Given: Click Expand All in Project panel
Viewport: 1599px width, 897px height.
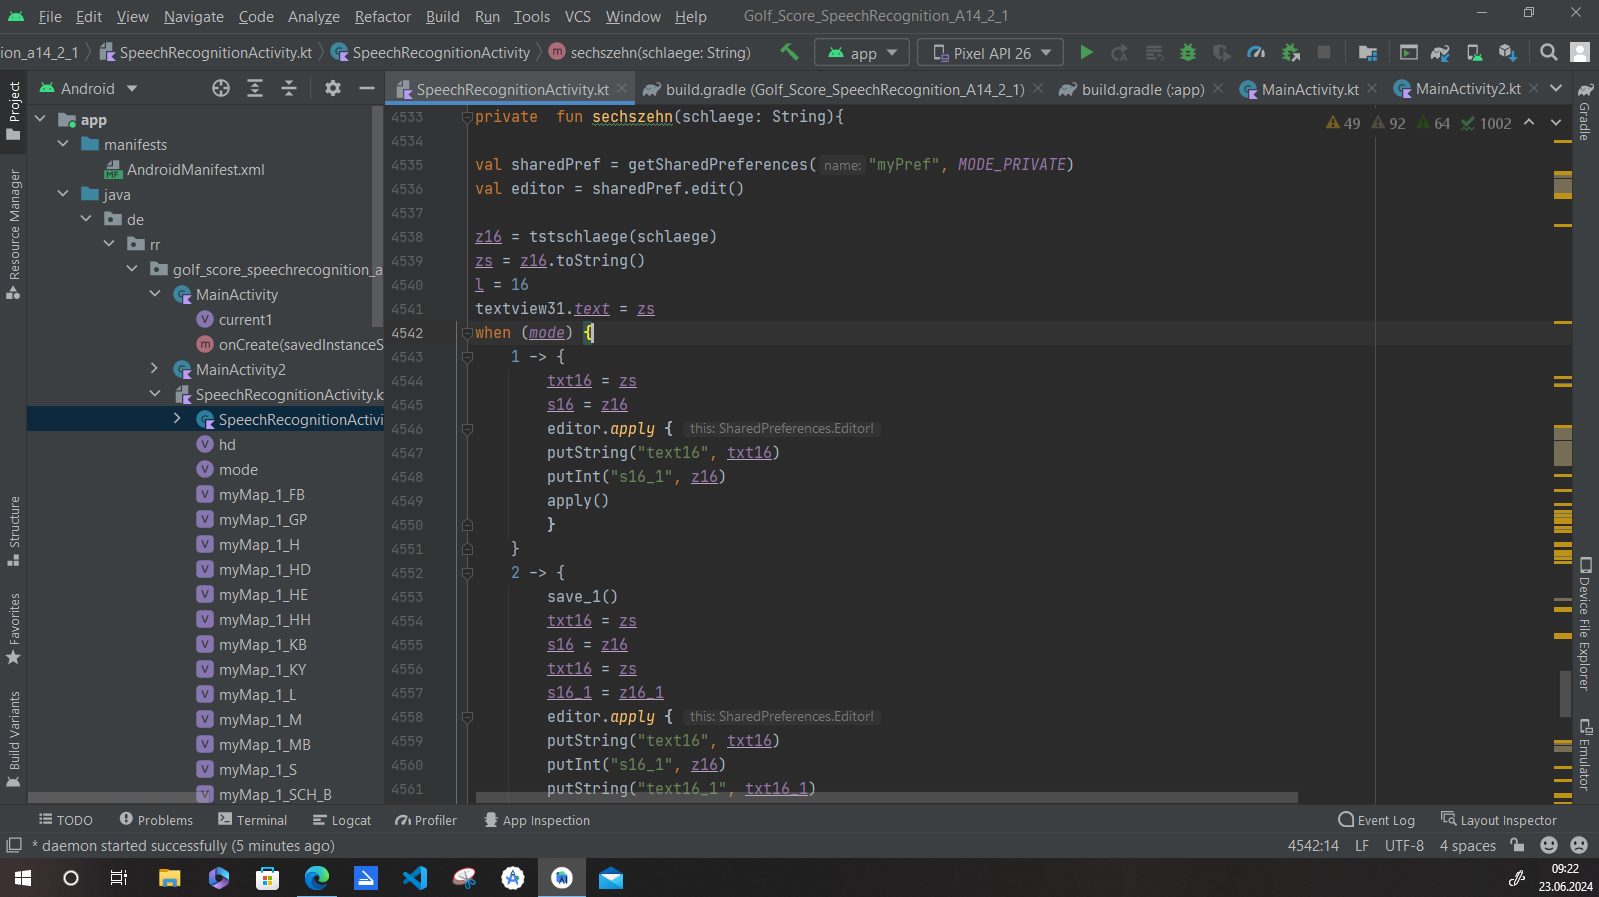Looking at the screenshot, I should point(255,89).
